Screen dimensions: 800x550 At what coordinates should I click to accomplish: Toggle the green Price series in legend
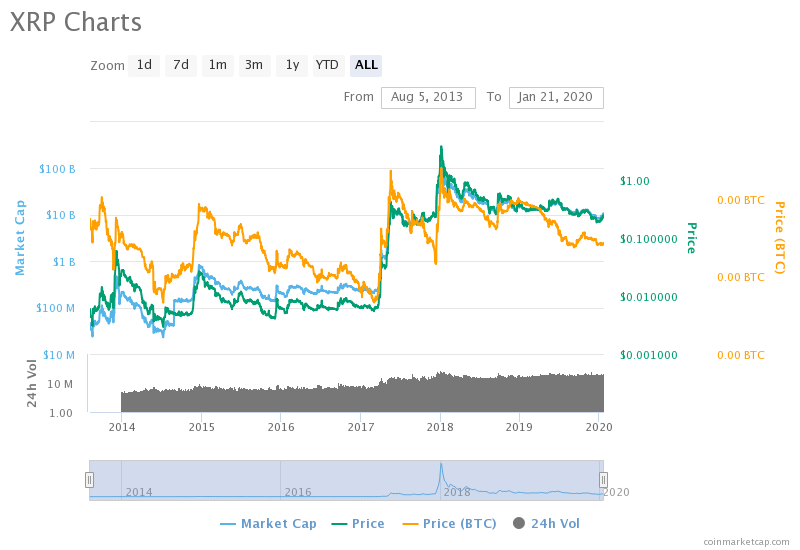click(x=358, y=523)
